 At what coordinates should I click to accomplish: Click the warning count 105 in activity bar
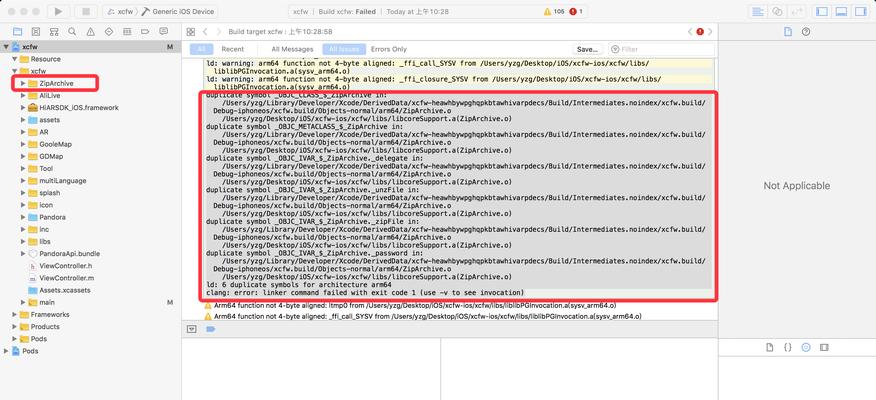554,11
